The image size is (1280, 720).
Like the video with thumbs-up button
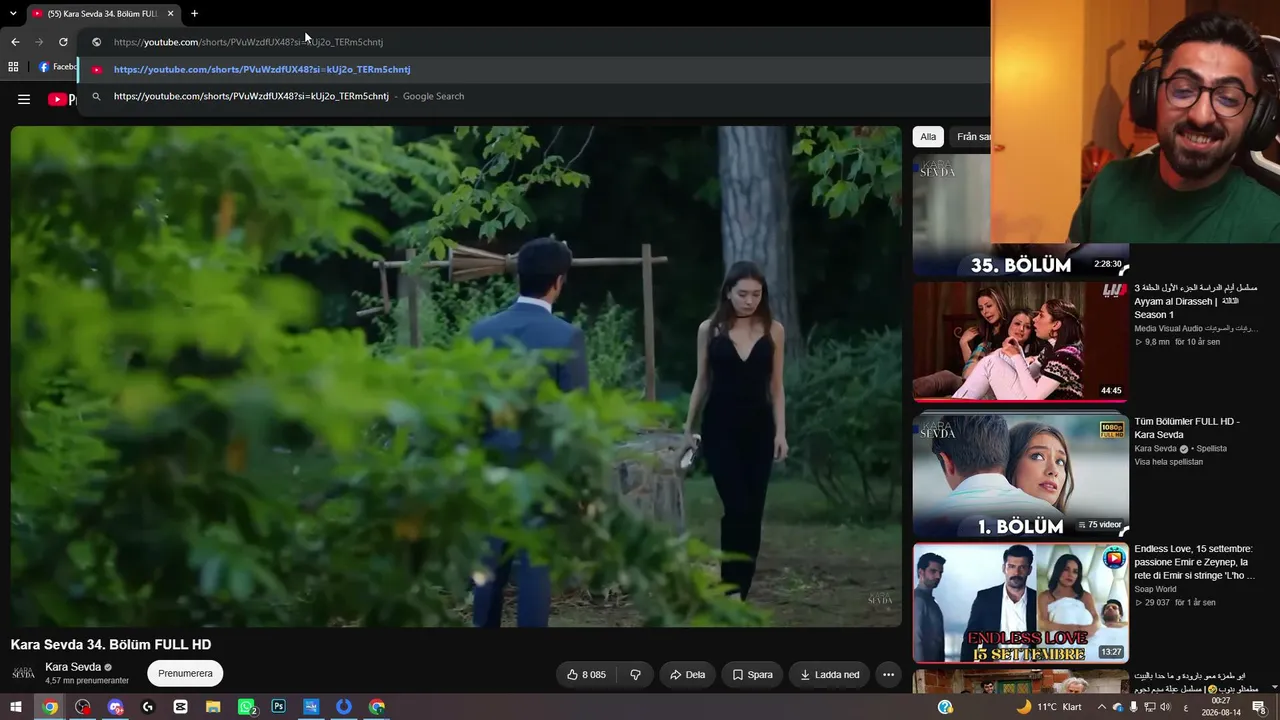click(586, 675)
